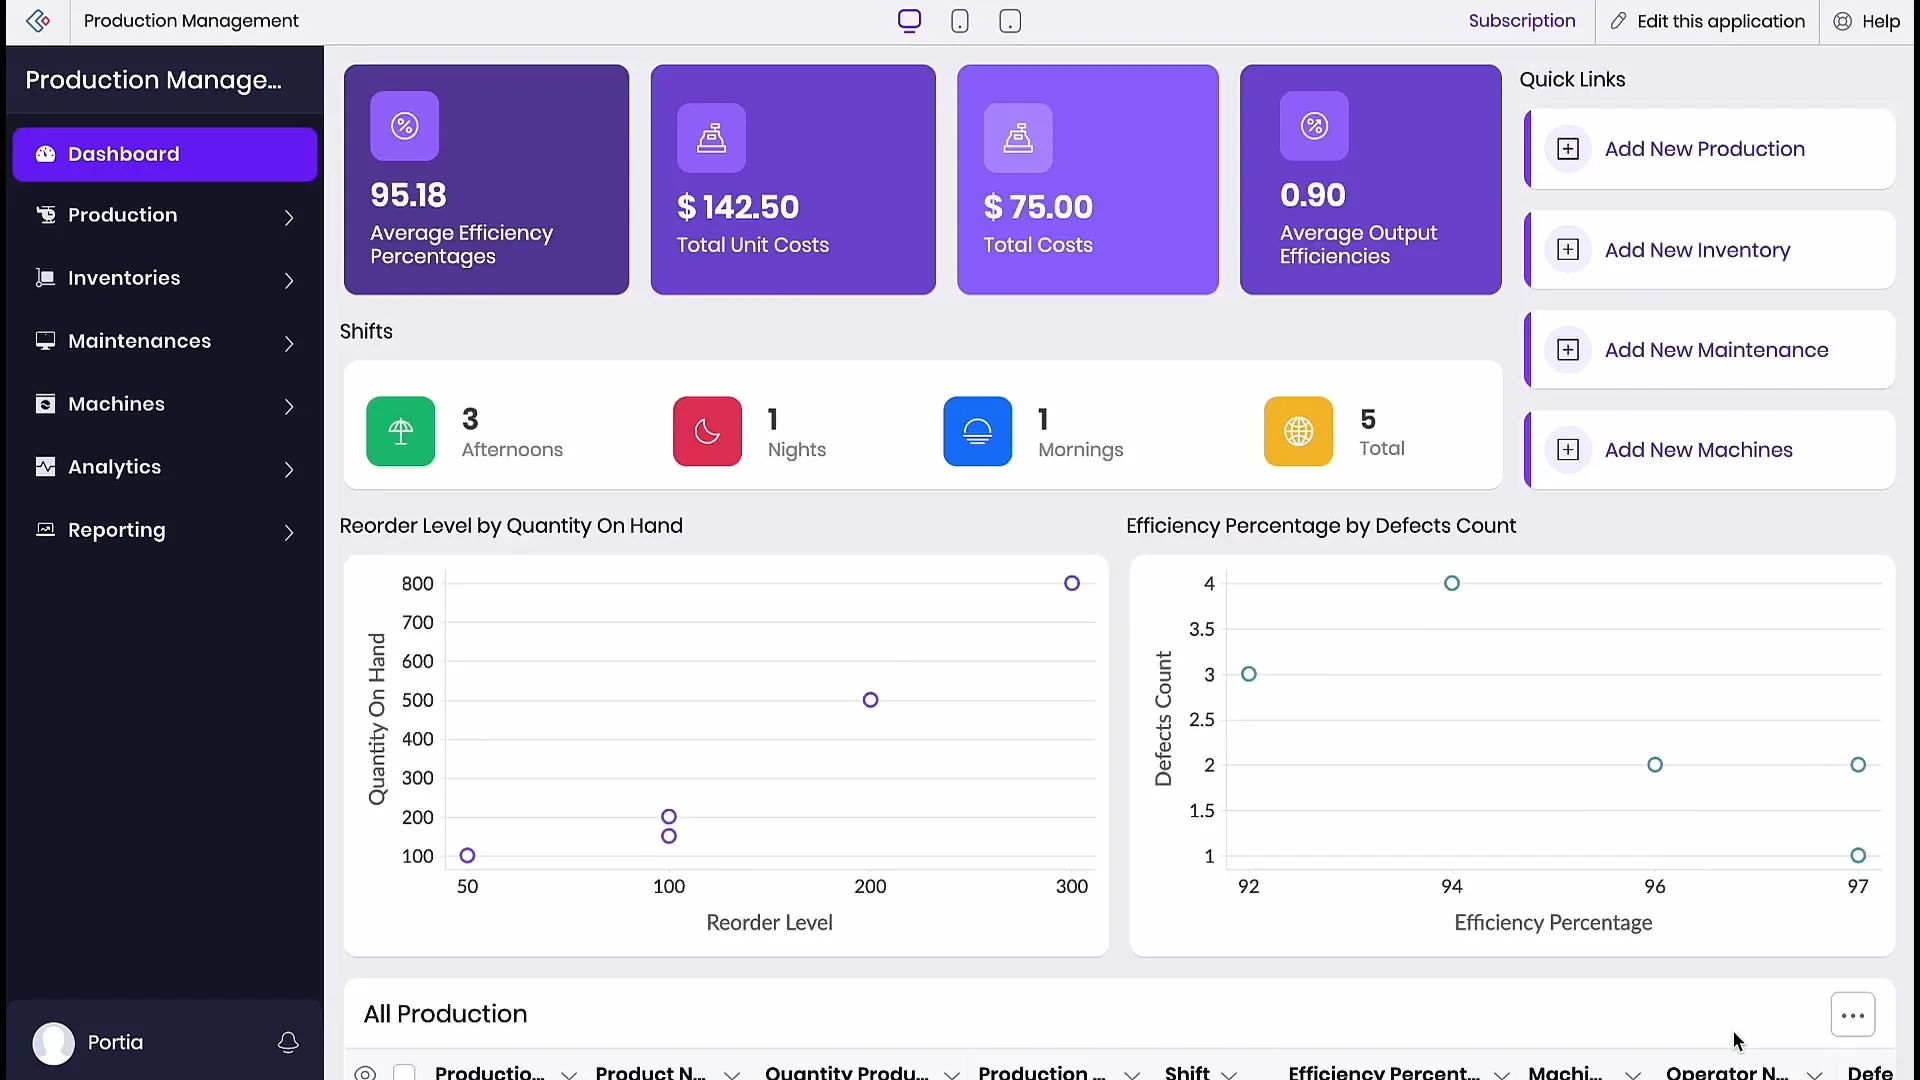
Task: Click the blue Mornings sunrise icon
Action: [x=977, y=431]
